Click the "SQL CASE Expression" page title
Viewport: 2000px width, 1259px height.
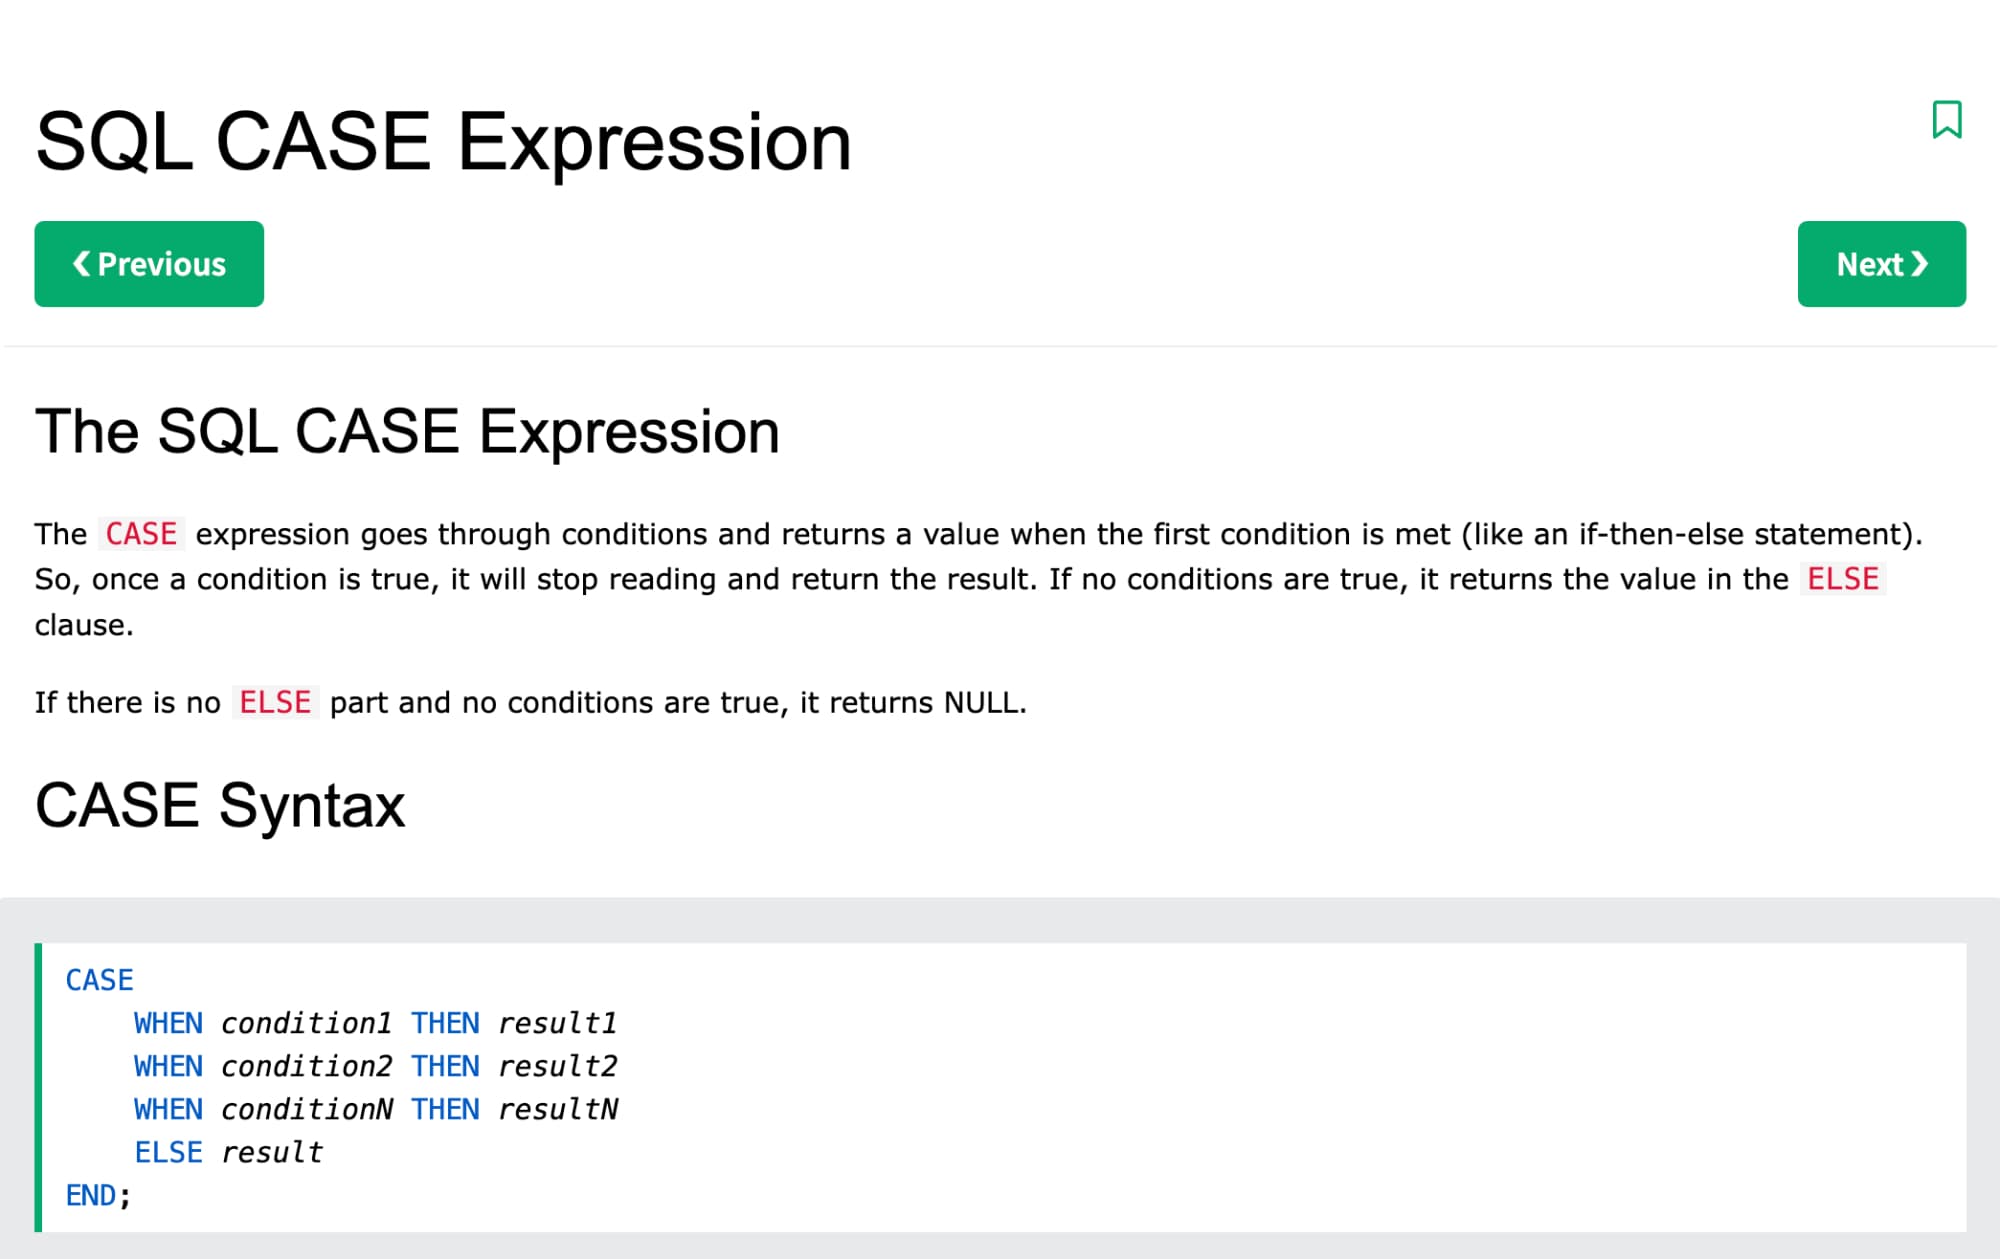(443, 142)
